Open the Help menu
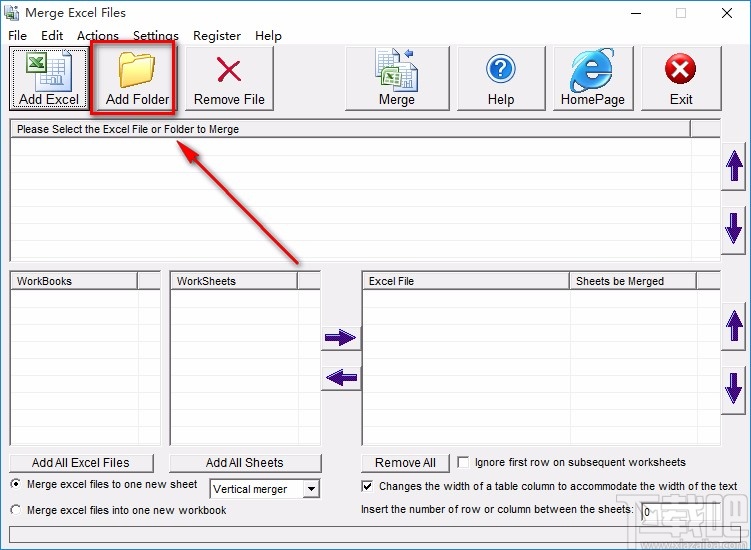 tap(268, 36)
